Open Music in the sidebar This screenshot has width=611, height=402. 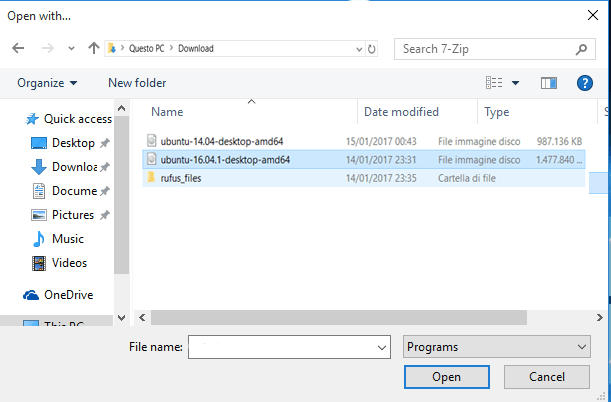pyautogui.click(x=58, y=239)
